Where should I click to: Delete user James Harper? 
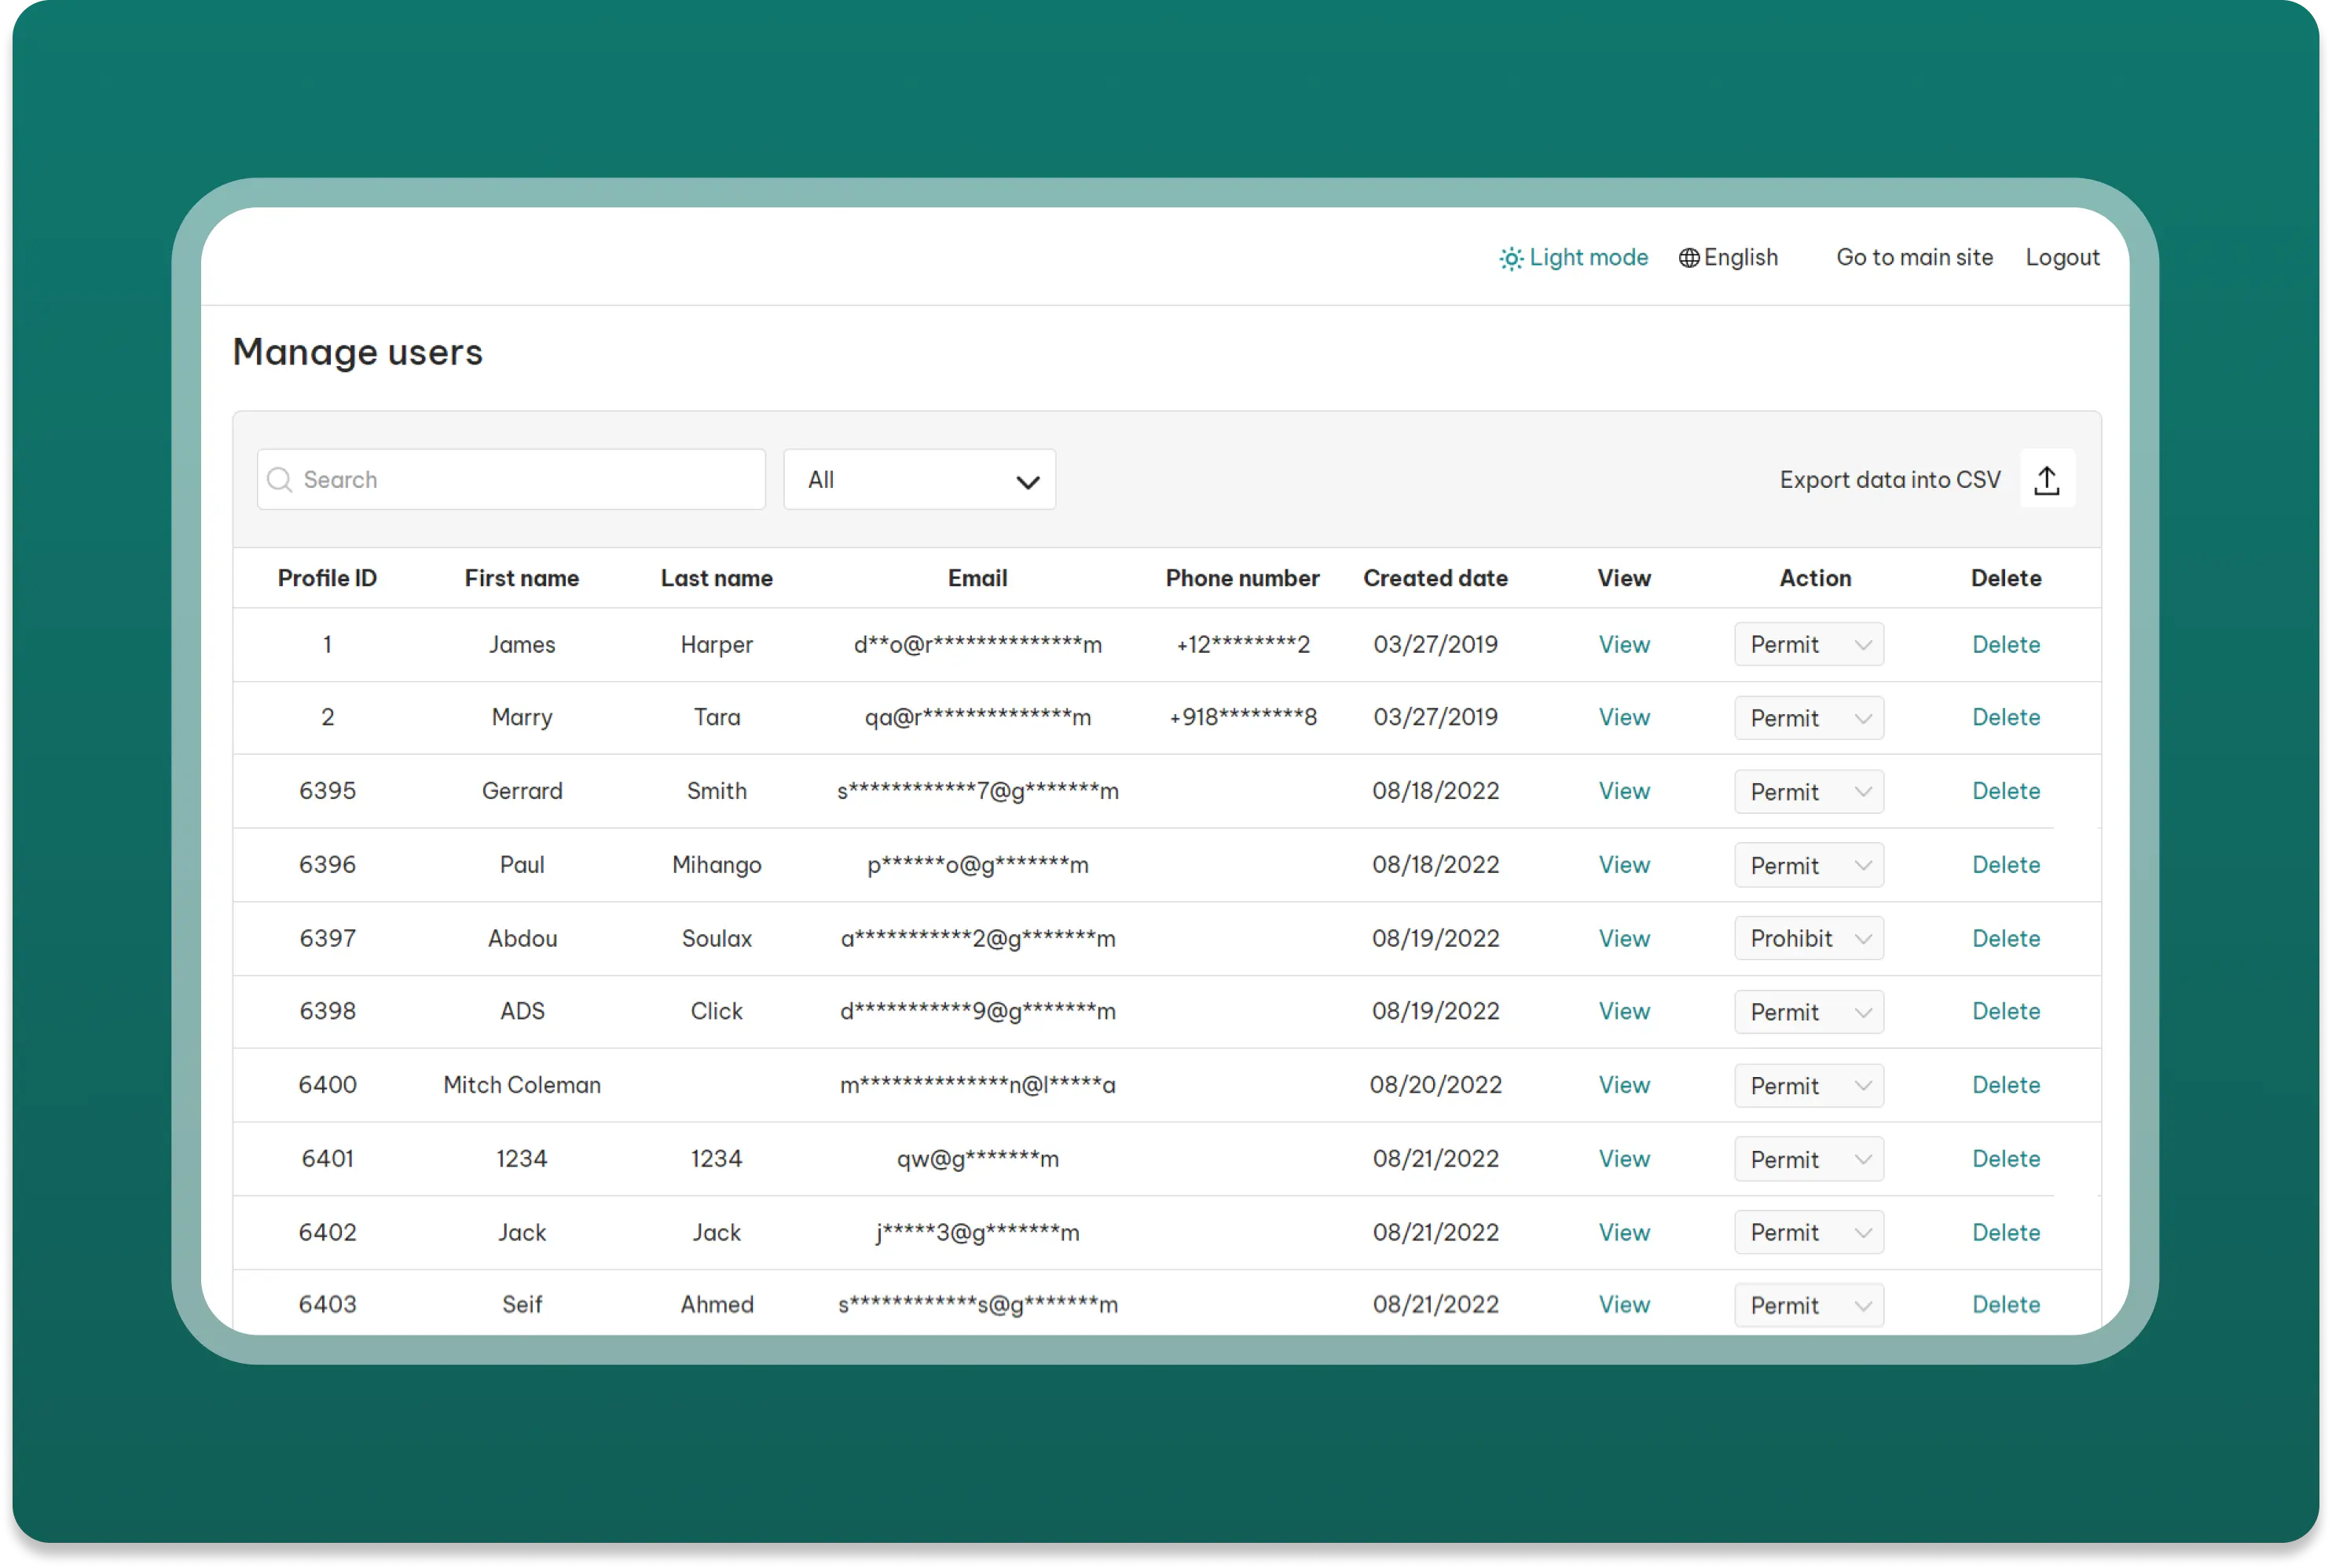(x=2005, y=644)
